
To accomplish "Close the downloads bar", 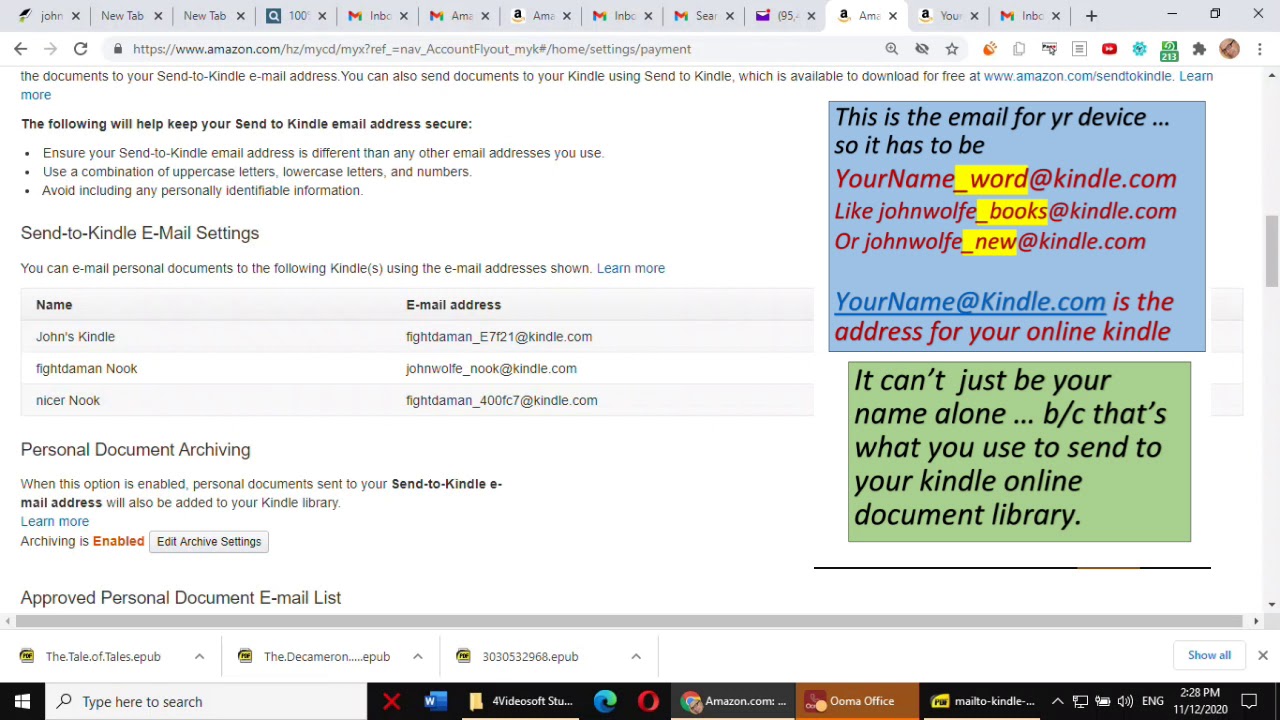I will [1262, 655].
